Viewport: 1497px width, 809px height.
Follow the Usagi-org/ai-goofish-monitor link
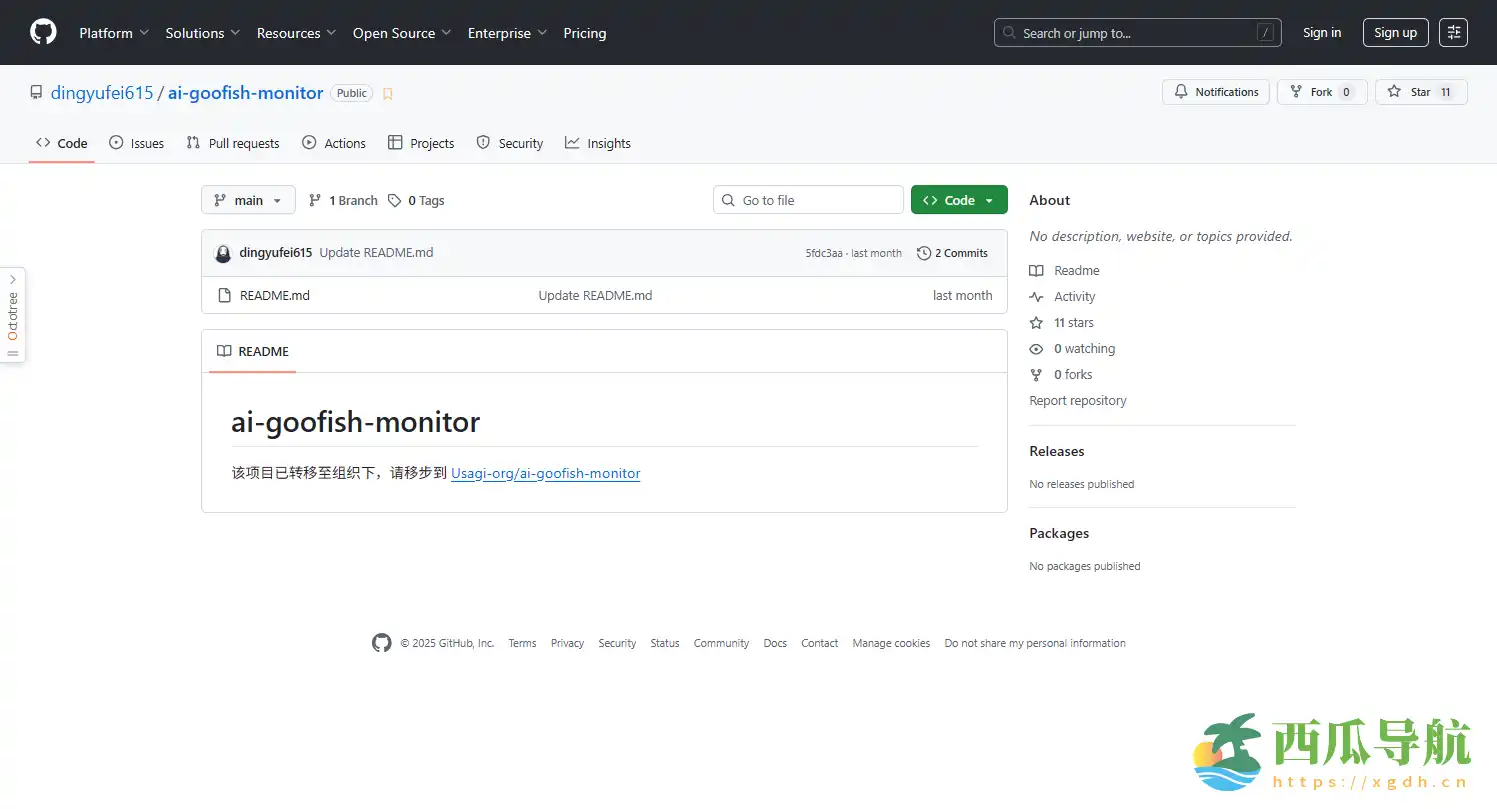click(x=545, y=474)
